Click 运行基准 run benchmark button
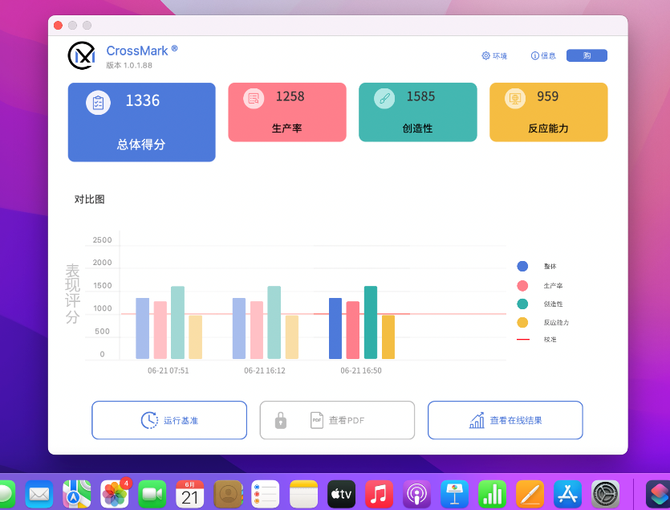The width and height of the screenshot is (670, 510). (169, 420)
